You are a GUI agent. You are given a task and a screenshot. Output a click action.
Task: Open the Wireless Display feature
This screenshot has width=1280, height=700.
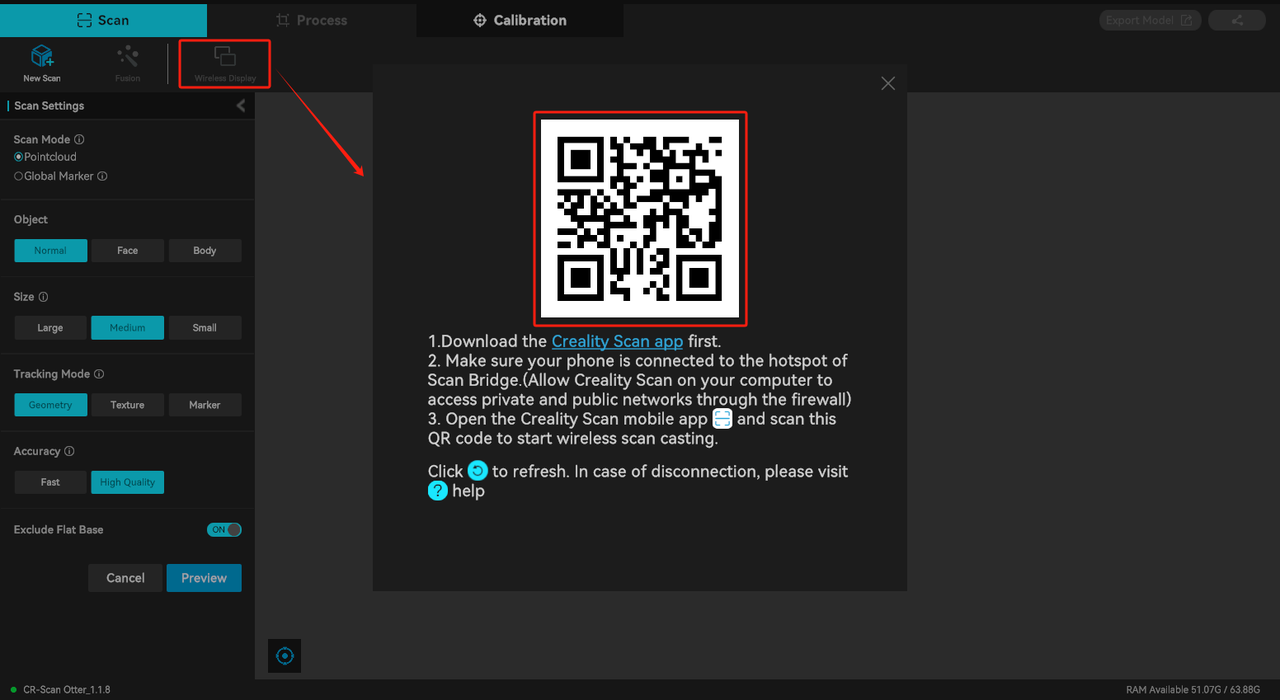[x=224, y=62]
